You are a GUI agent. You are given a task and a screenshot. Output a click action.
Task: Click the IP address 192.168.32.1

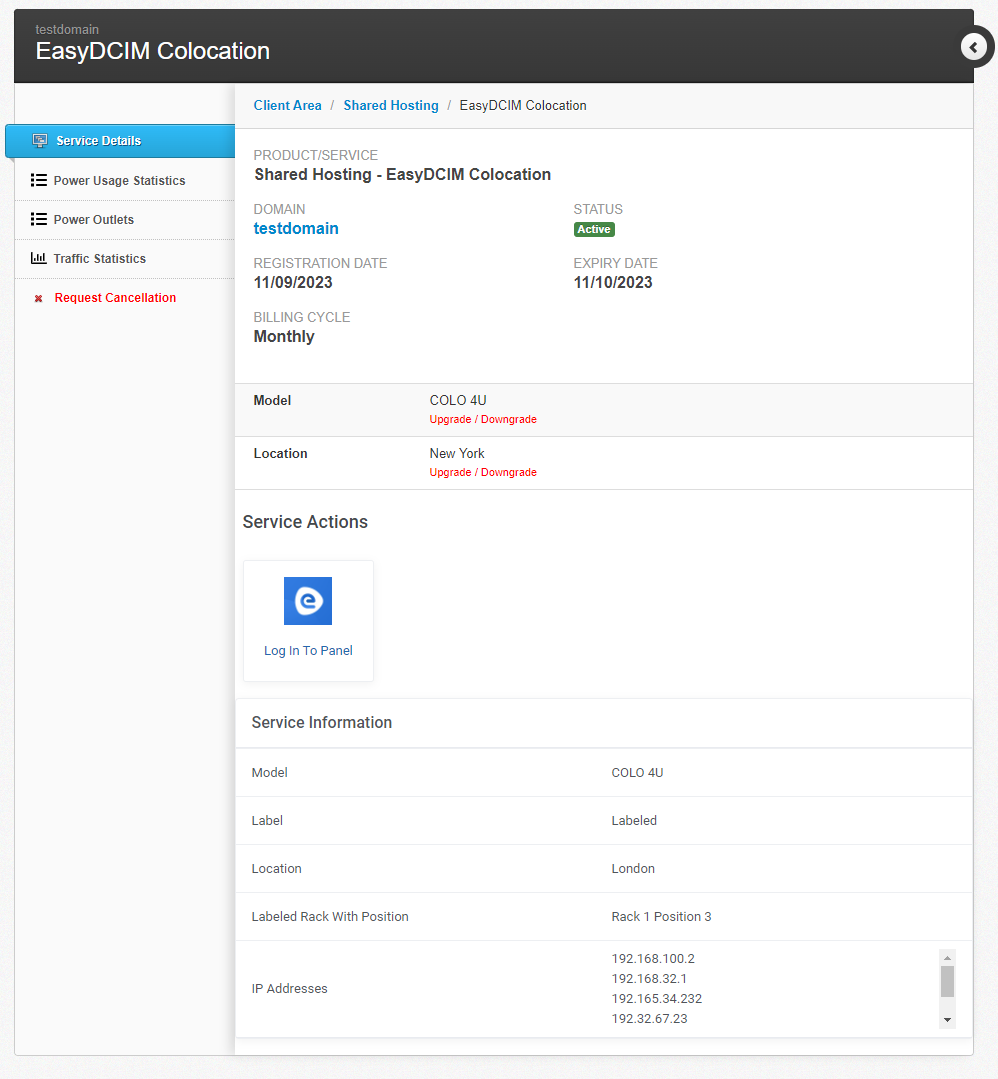pos(649,979)
